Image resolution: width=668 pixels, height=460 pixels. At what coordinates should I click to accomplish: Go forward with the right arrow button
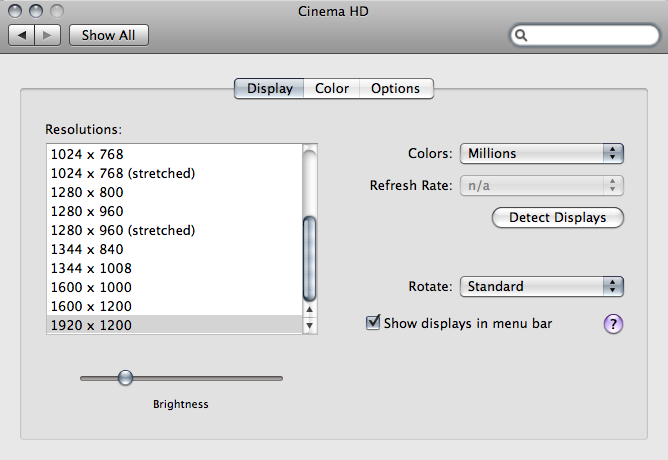click(48, 35)
